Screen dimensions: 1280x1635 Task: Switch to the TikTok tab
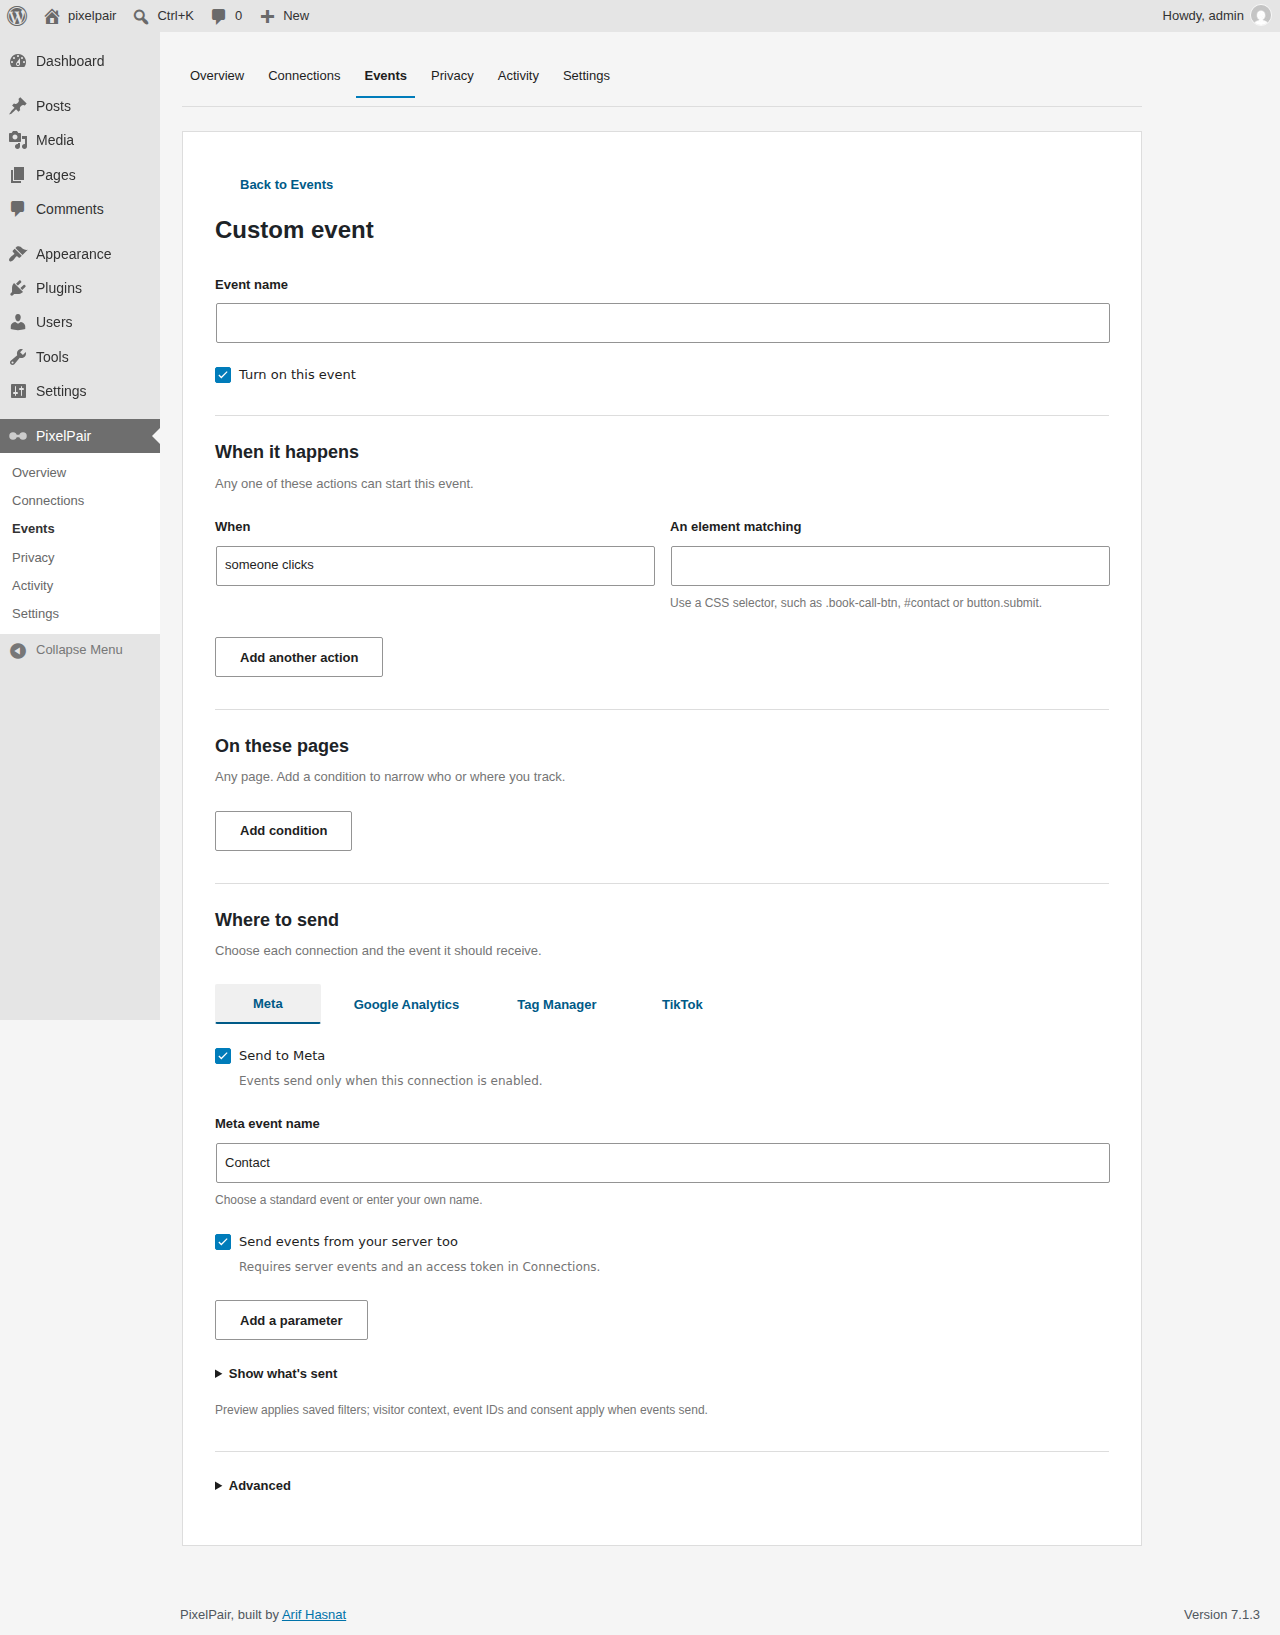(682, 1005)
